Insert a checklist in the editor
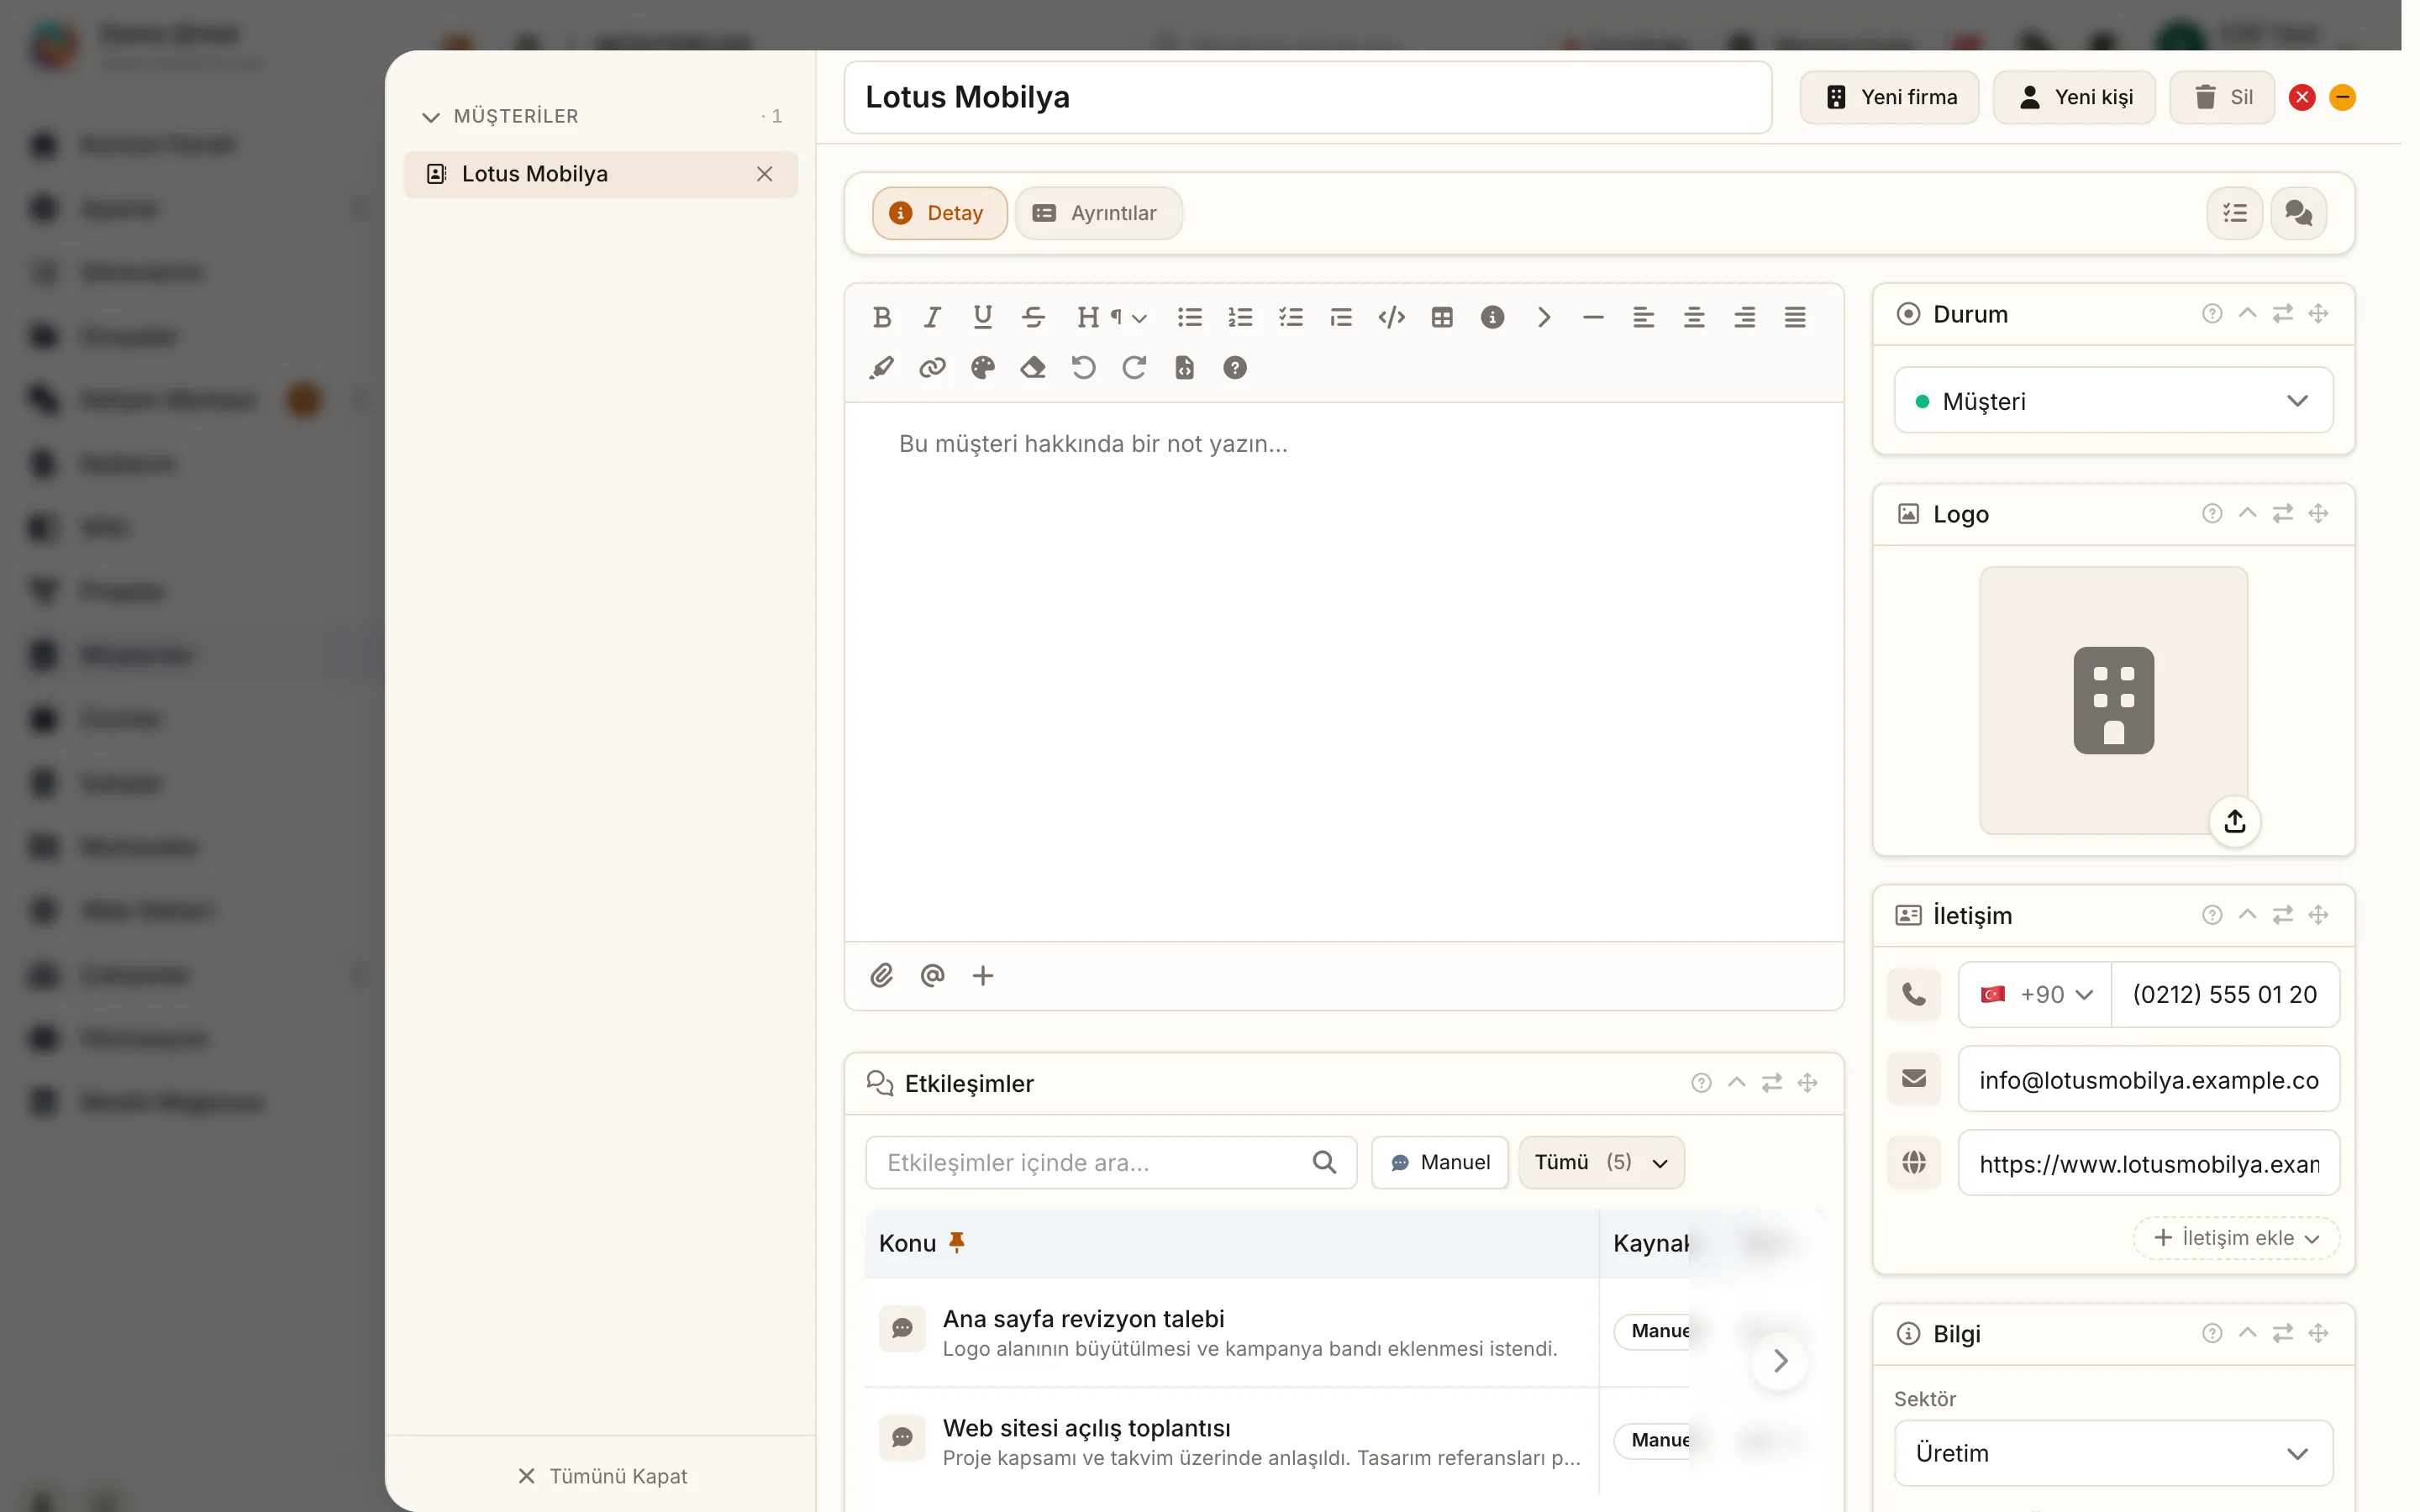 (1290, 317)
